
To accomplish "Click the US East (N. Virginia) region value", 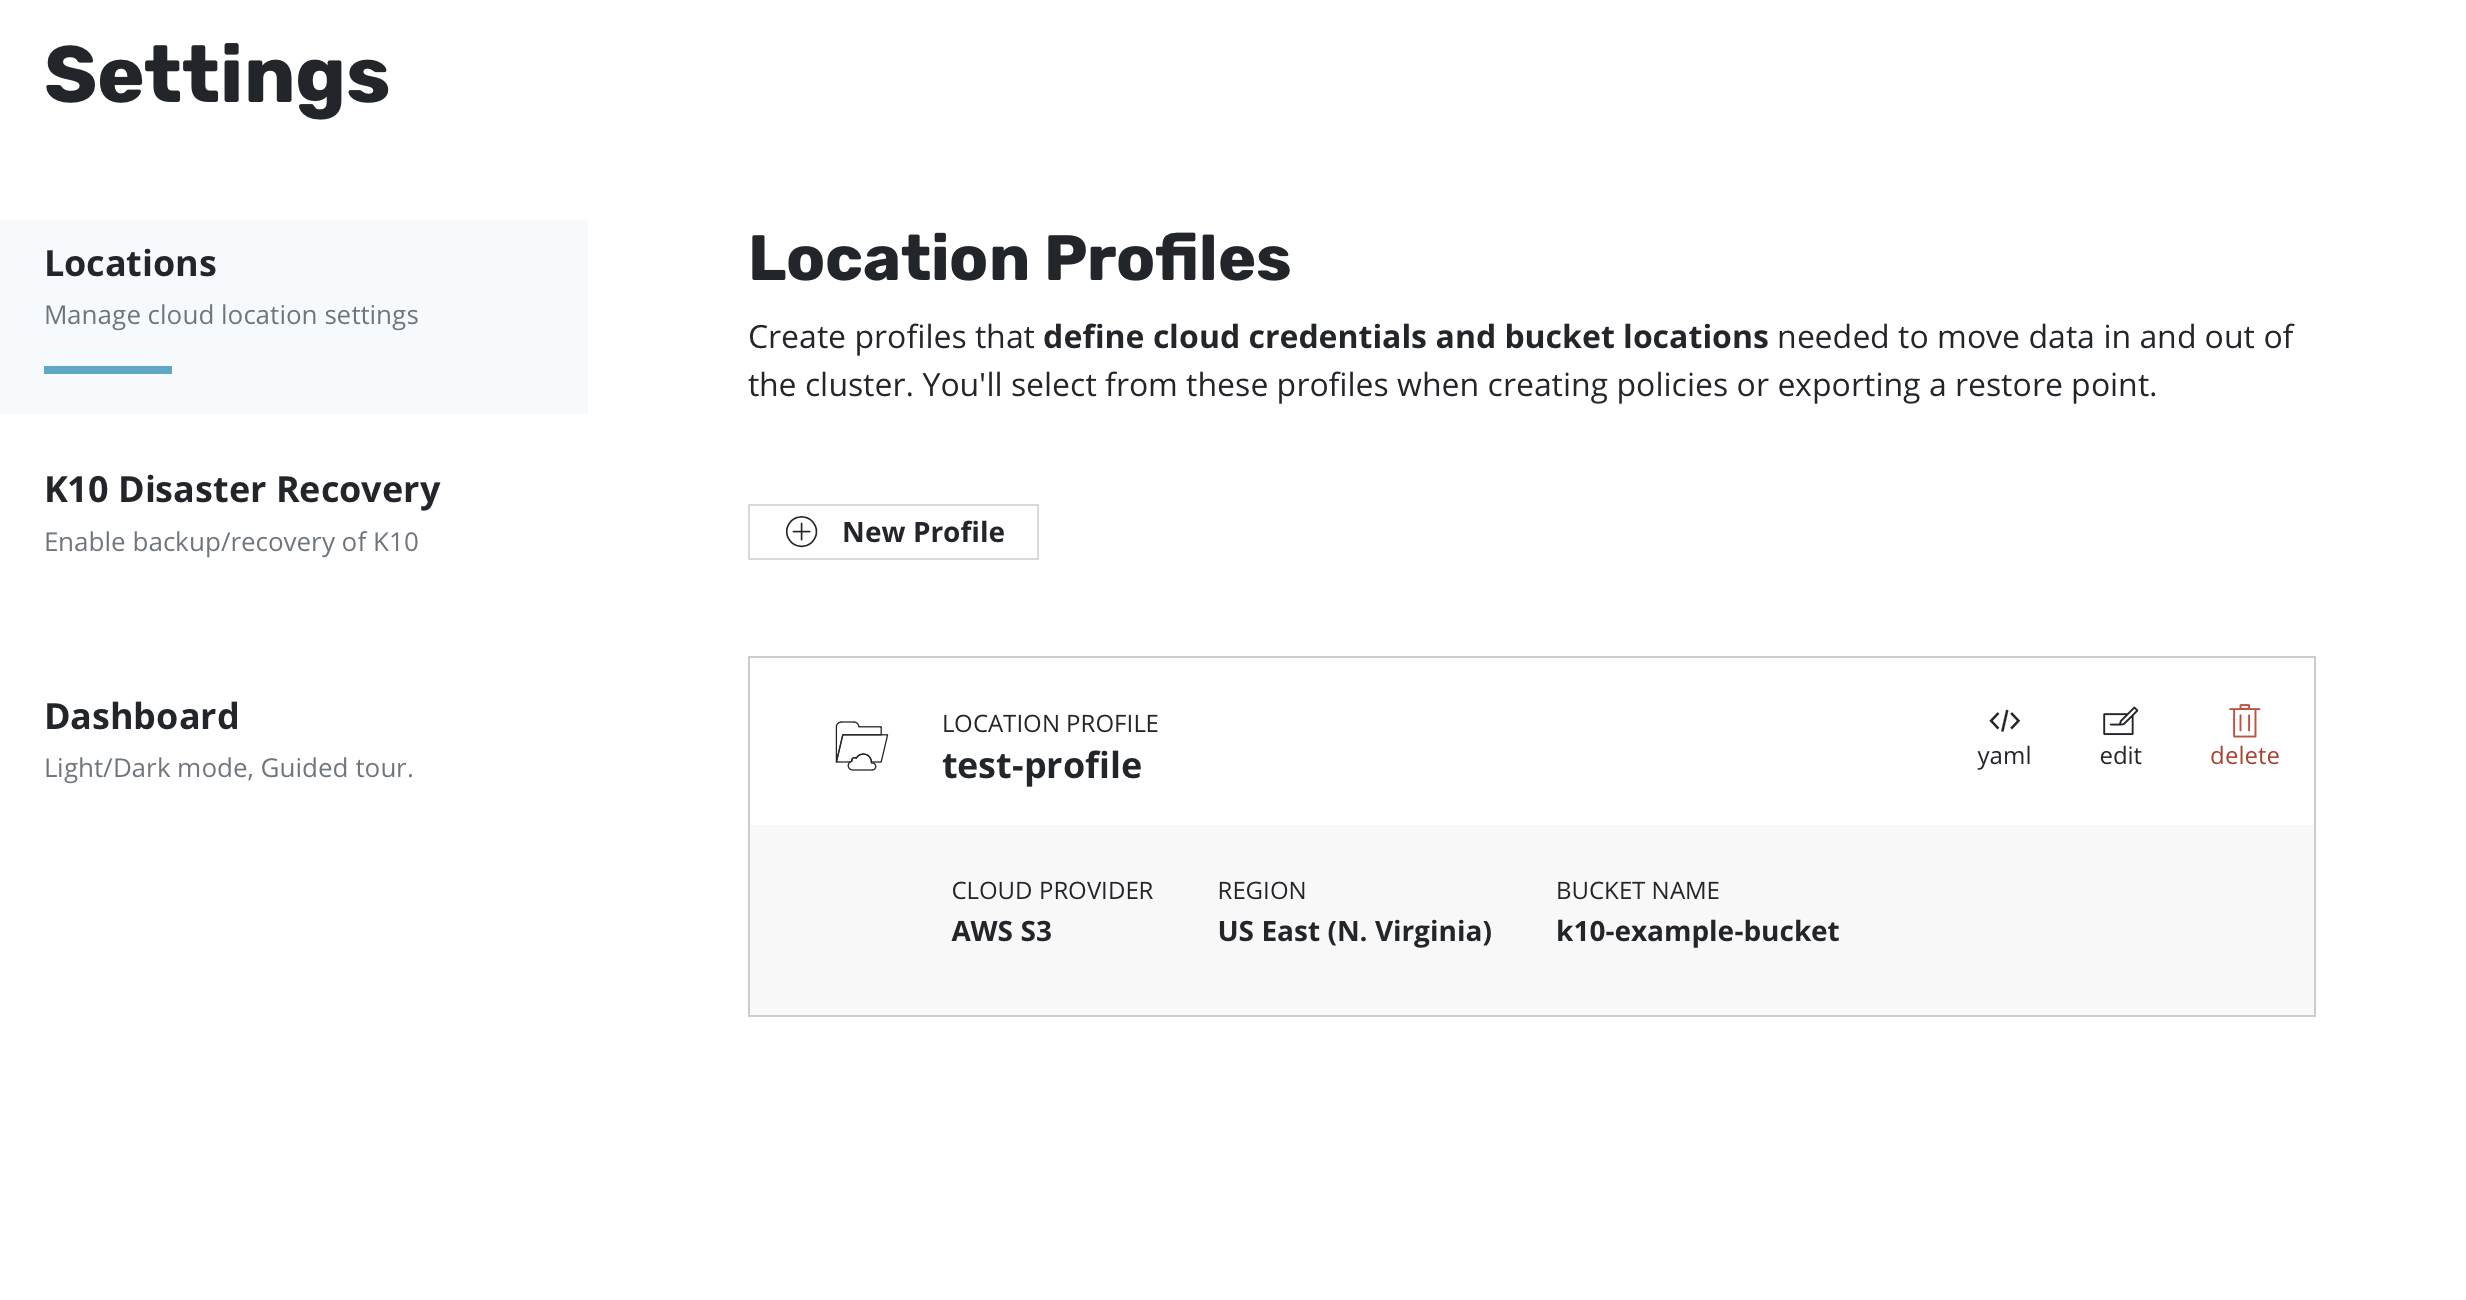I will (x=1354, y=931).
